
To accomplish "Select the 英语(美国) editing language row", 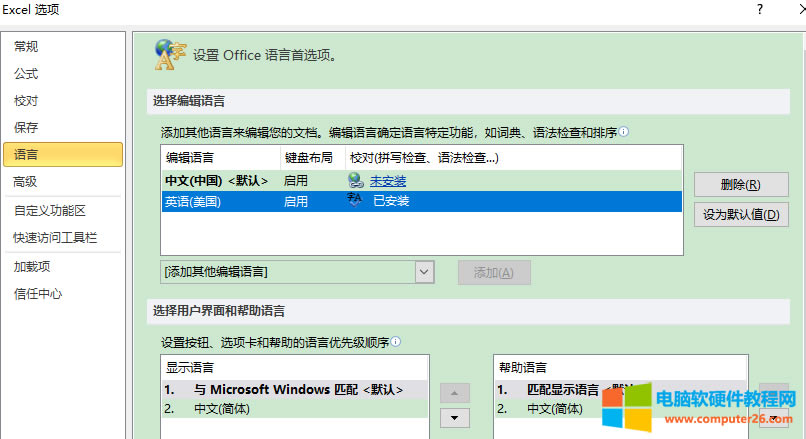I will (422, 202).
